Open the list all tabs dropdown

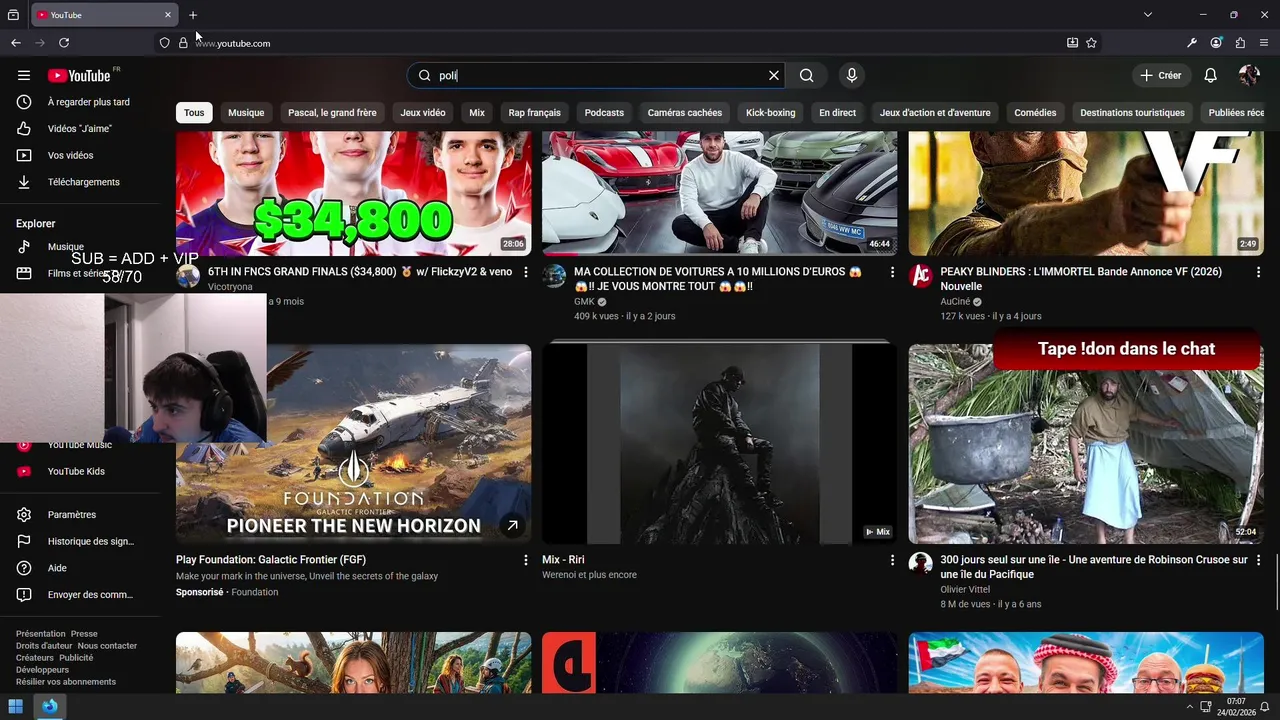(x=1148, y=15)
